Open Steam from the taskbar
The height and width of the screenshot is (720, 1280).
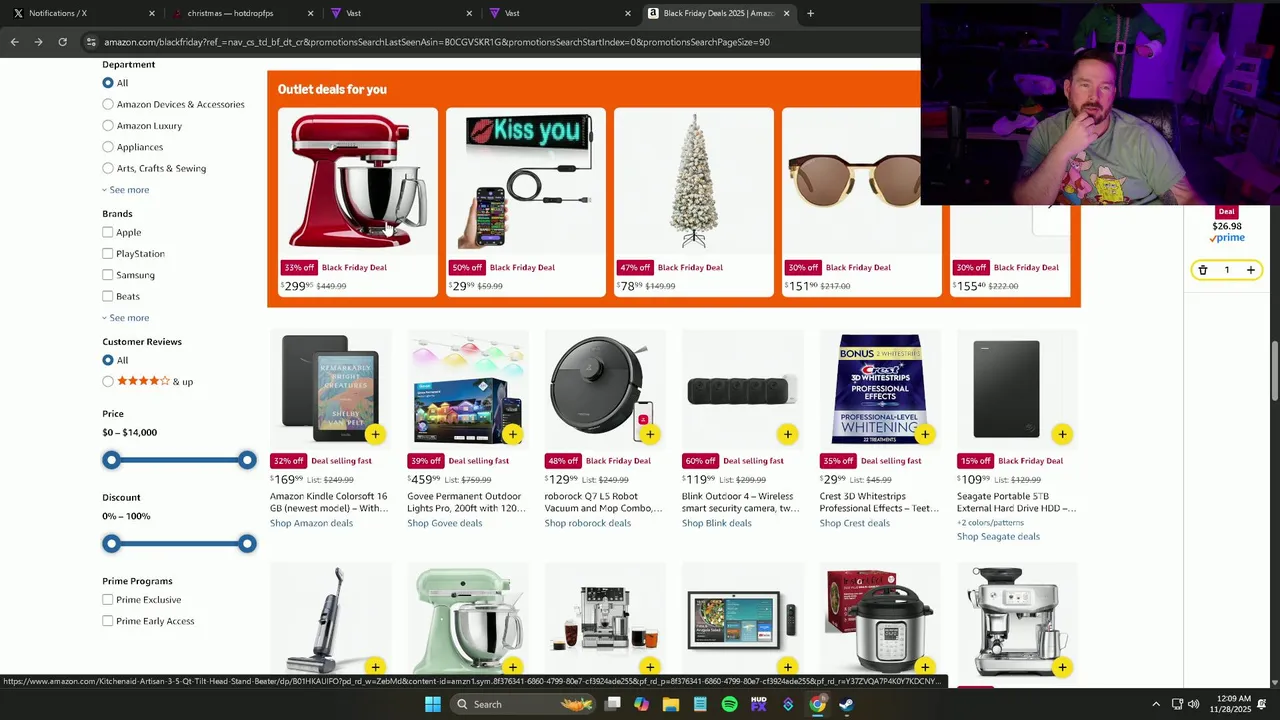(x=847, y=704)
